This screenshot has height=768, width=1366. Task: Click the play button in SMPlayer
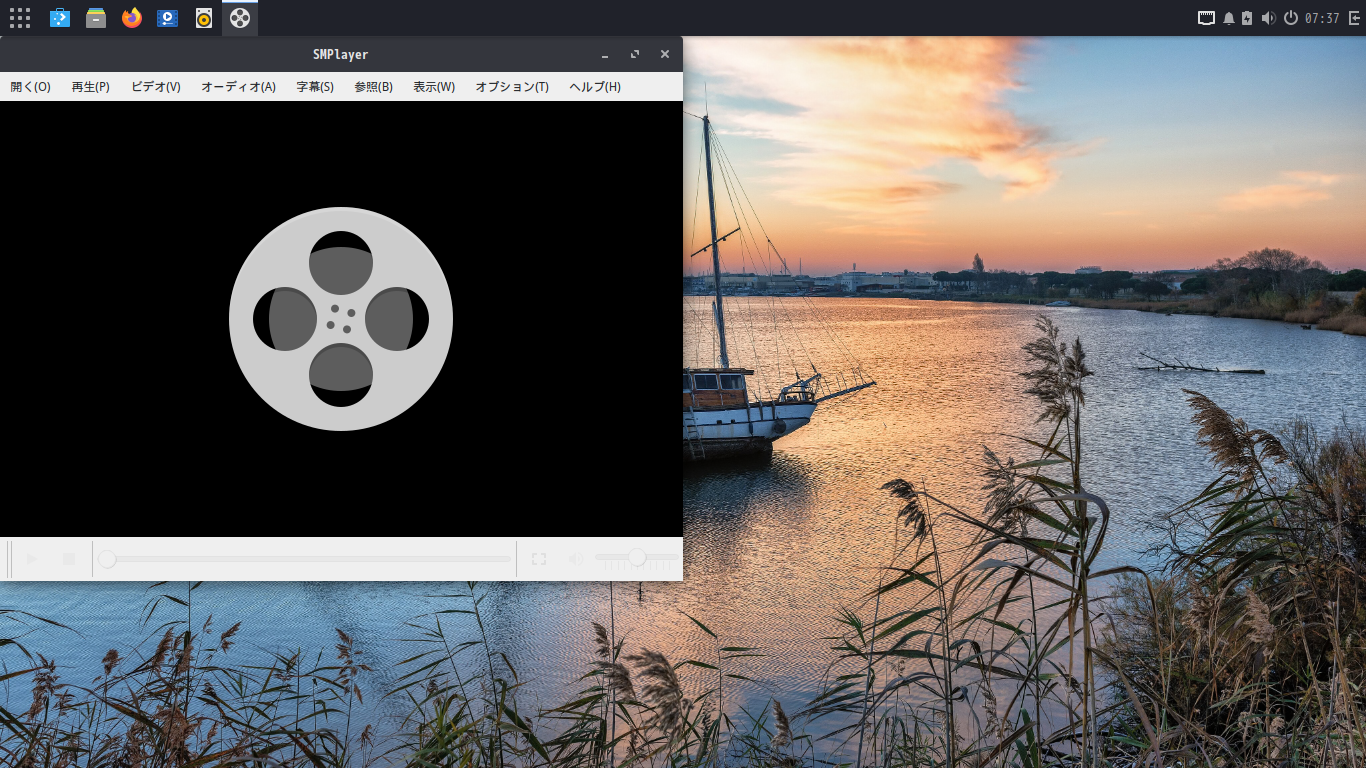tap(31, 559)
